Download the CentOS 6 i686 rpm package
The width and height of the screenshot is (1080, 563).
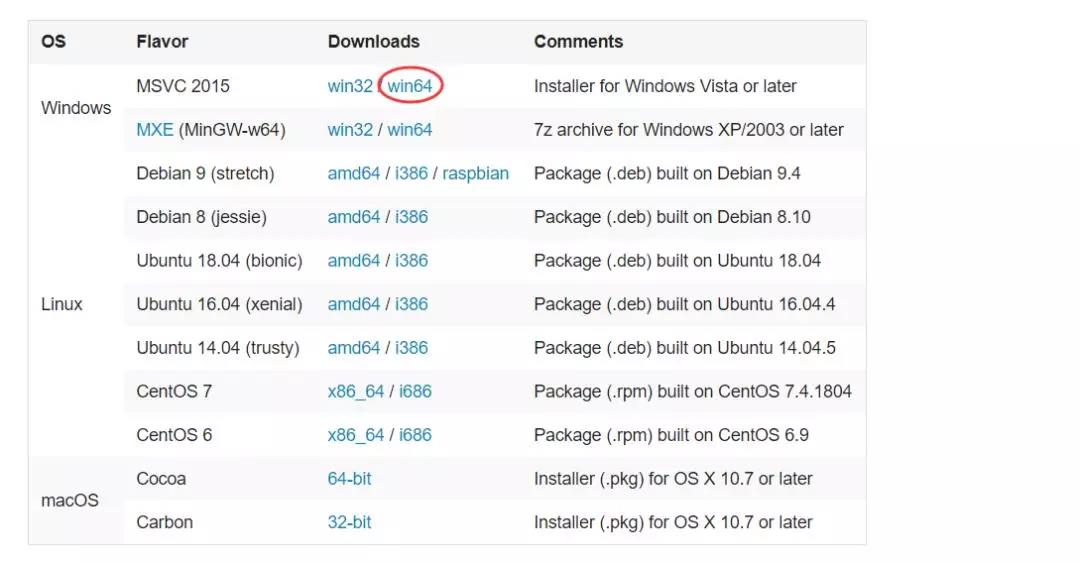(x=415, y=435)
